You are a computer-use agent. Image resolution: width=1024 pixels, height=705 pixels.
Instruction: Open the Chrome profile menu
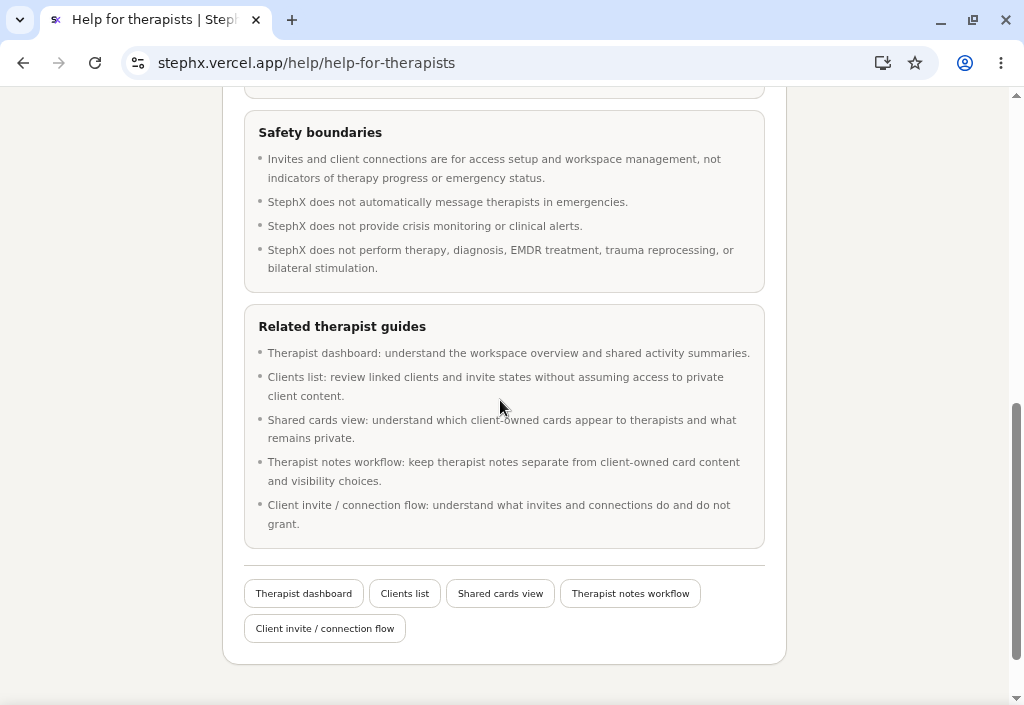(965, 63)
